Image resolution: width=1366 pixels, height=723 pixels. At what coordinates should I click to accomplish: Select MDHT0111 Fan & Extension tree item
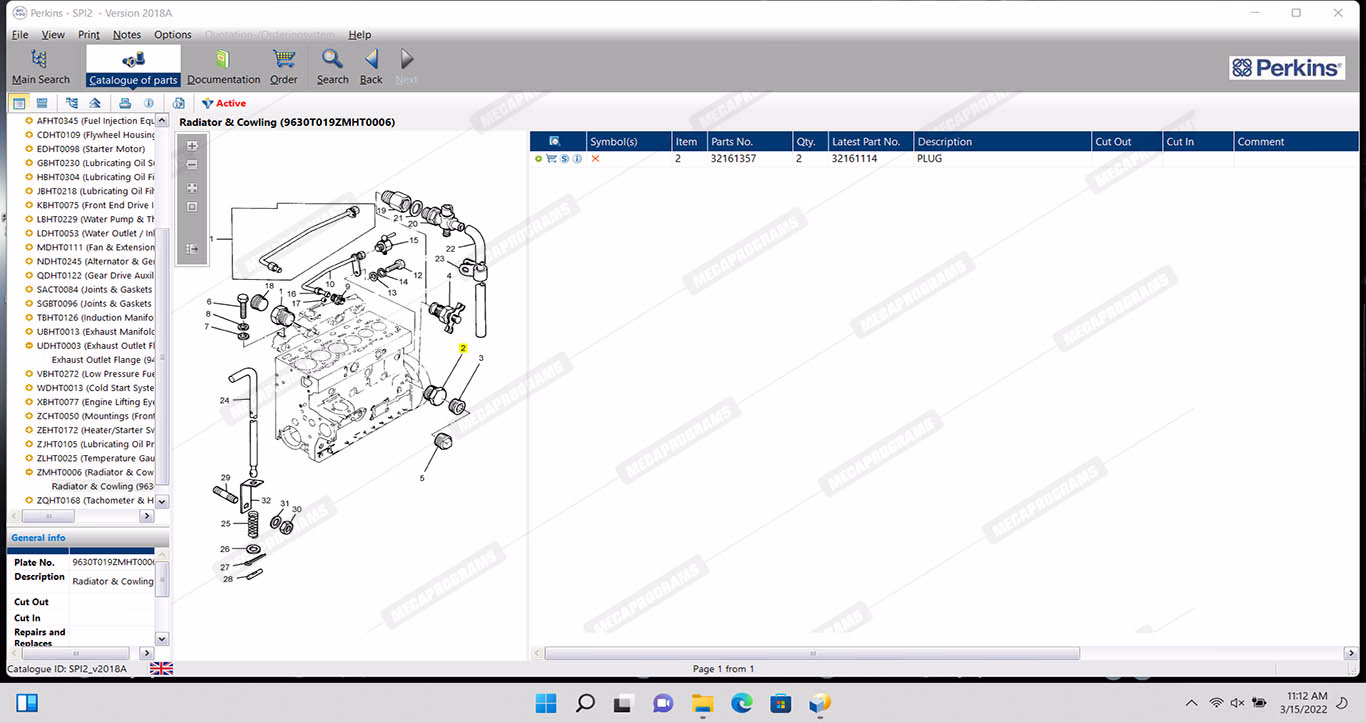tap(96, 247)
